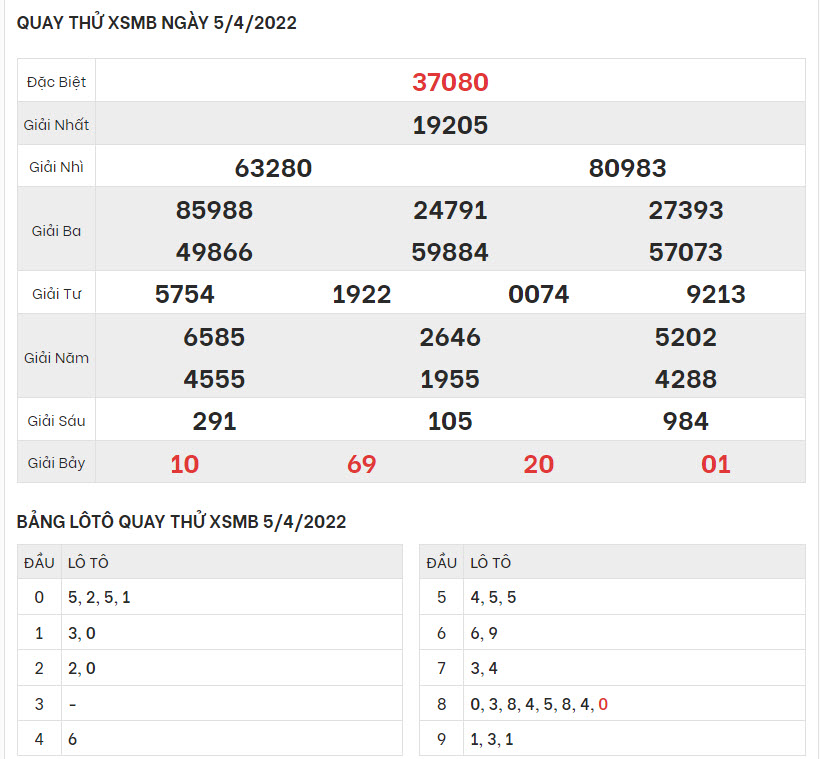The width and height of the screenshot is (820, 759).
Task: Click the BẢNG LÔTÔ QUAY THỬ XSMB heading
Action: click(181, 522)
